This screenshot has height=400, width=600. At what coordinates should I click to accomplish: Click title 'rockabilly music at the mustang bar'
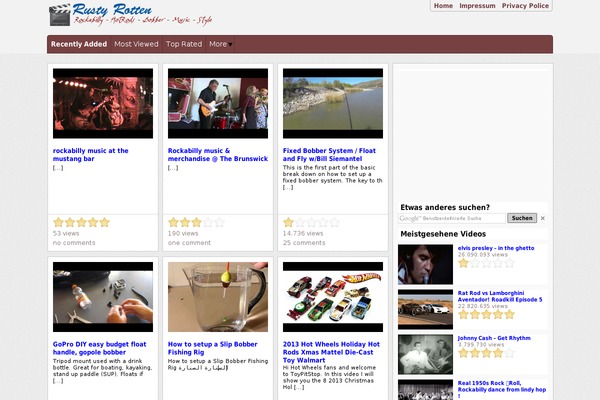click(91, 155)
